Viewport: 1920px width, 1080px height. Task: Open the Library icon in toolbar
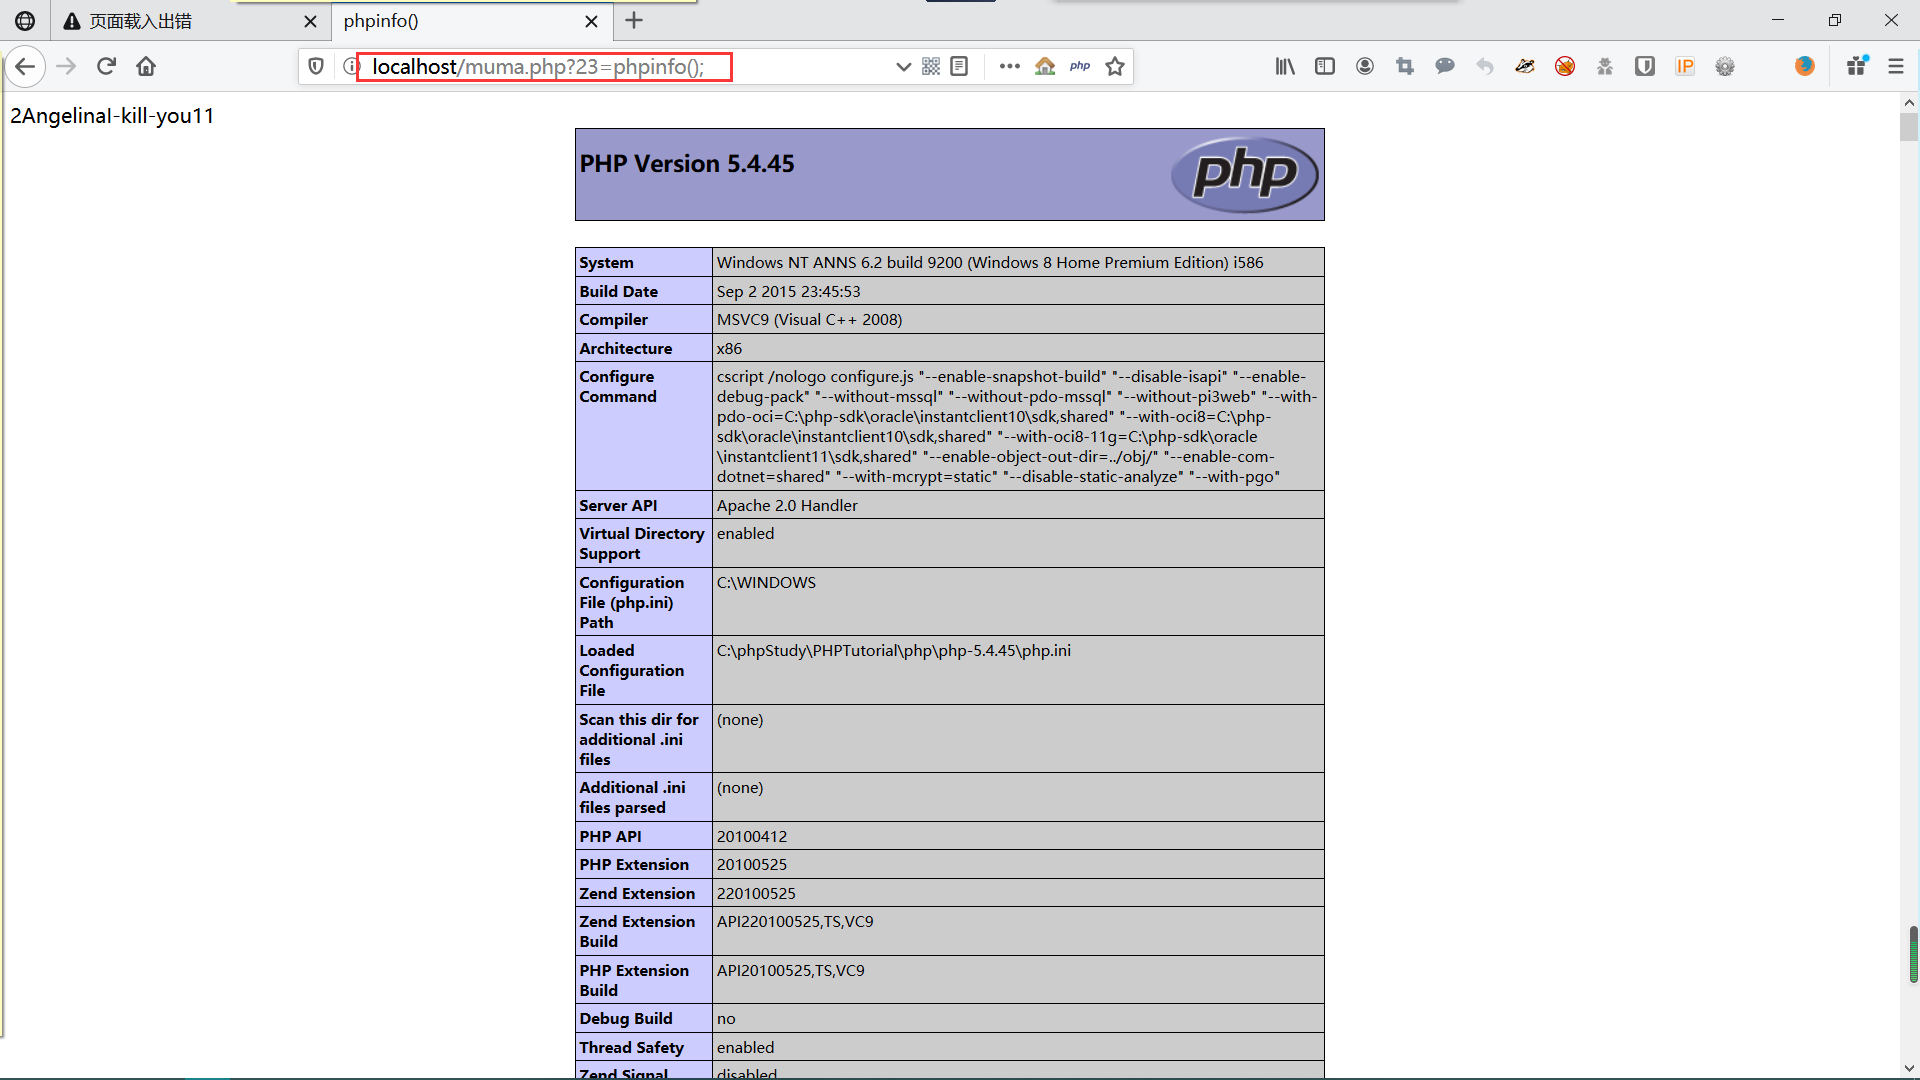pyautogui.click(x=1285, y=66)
